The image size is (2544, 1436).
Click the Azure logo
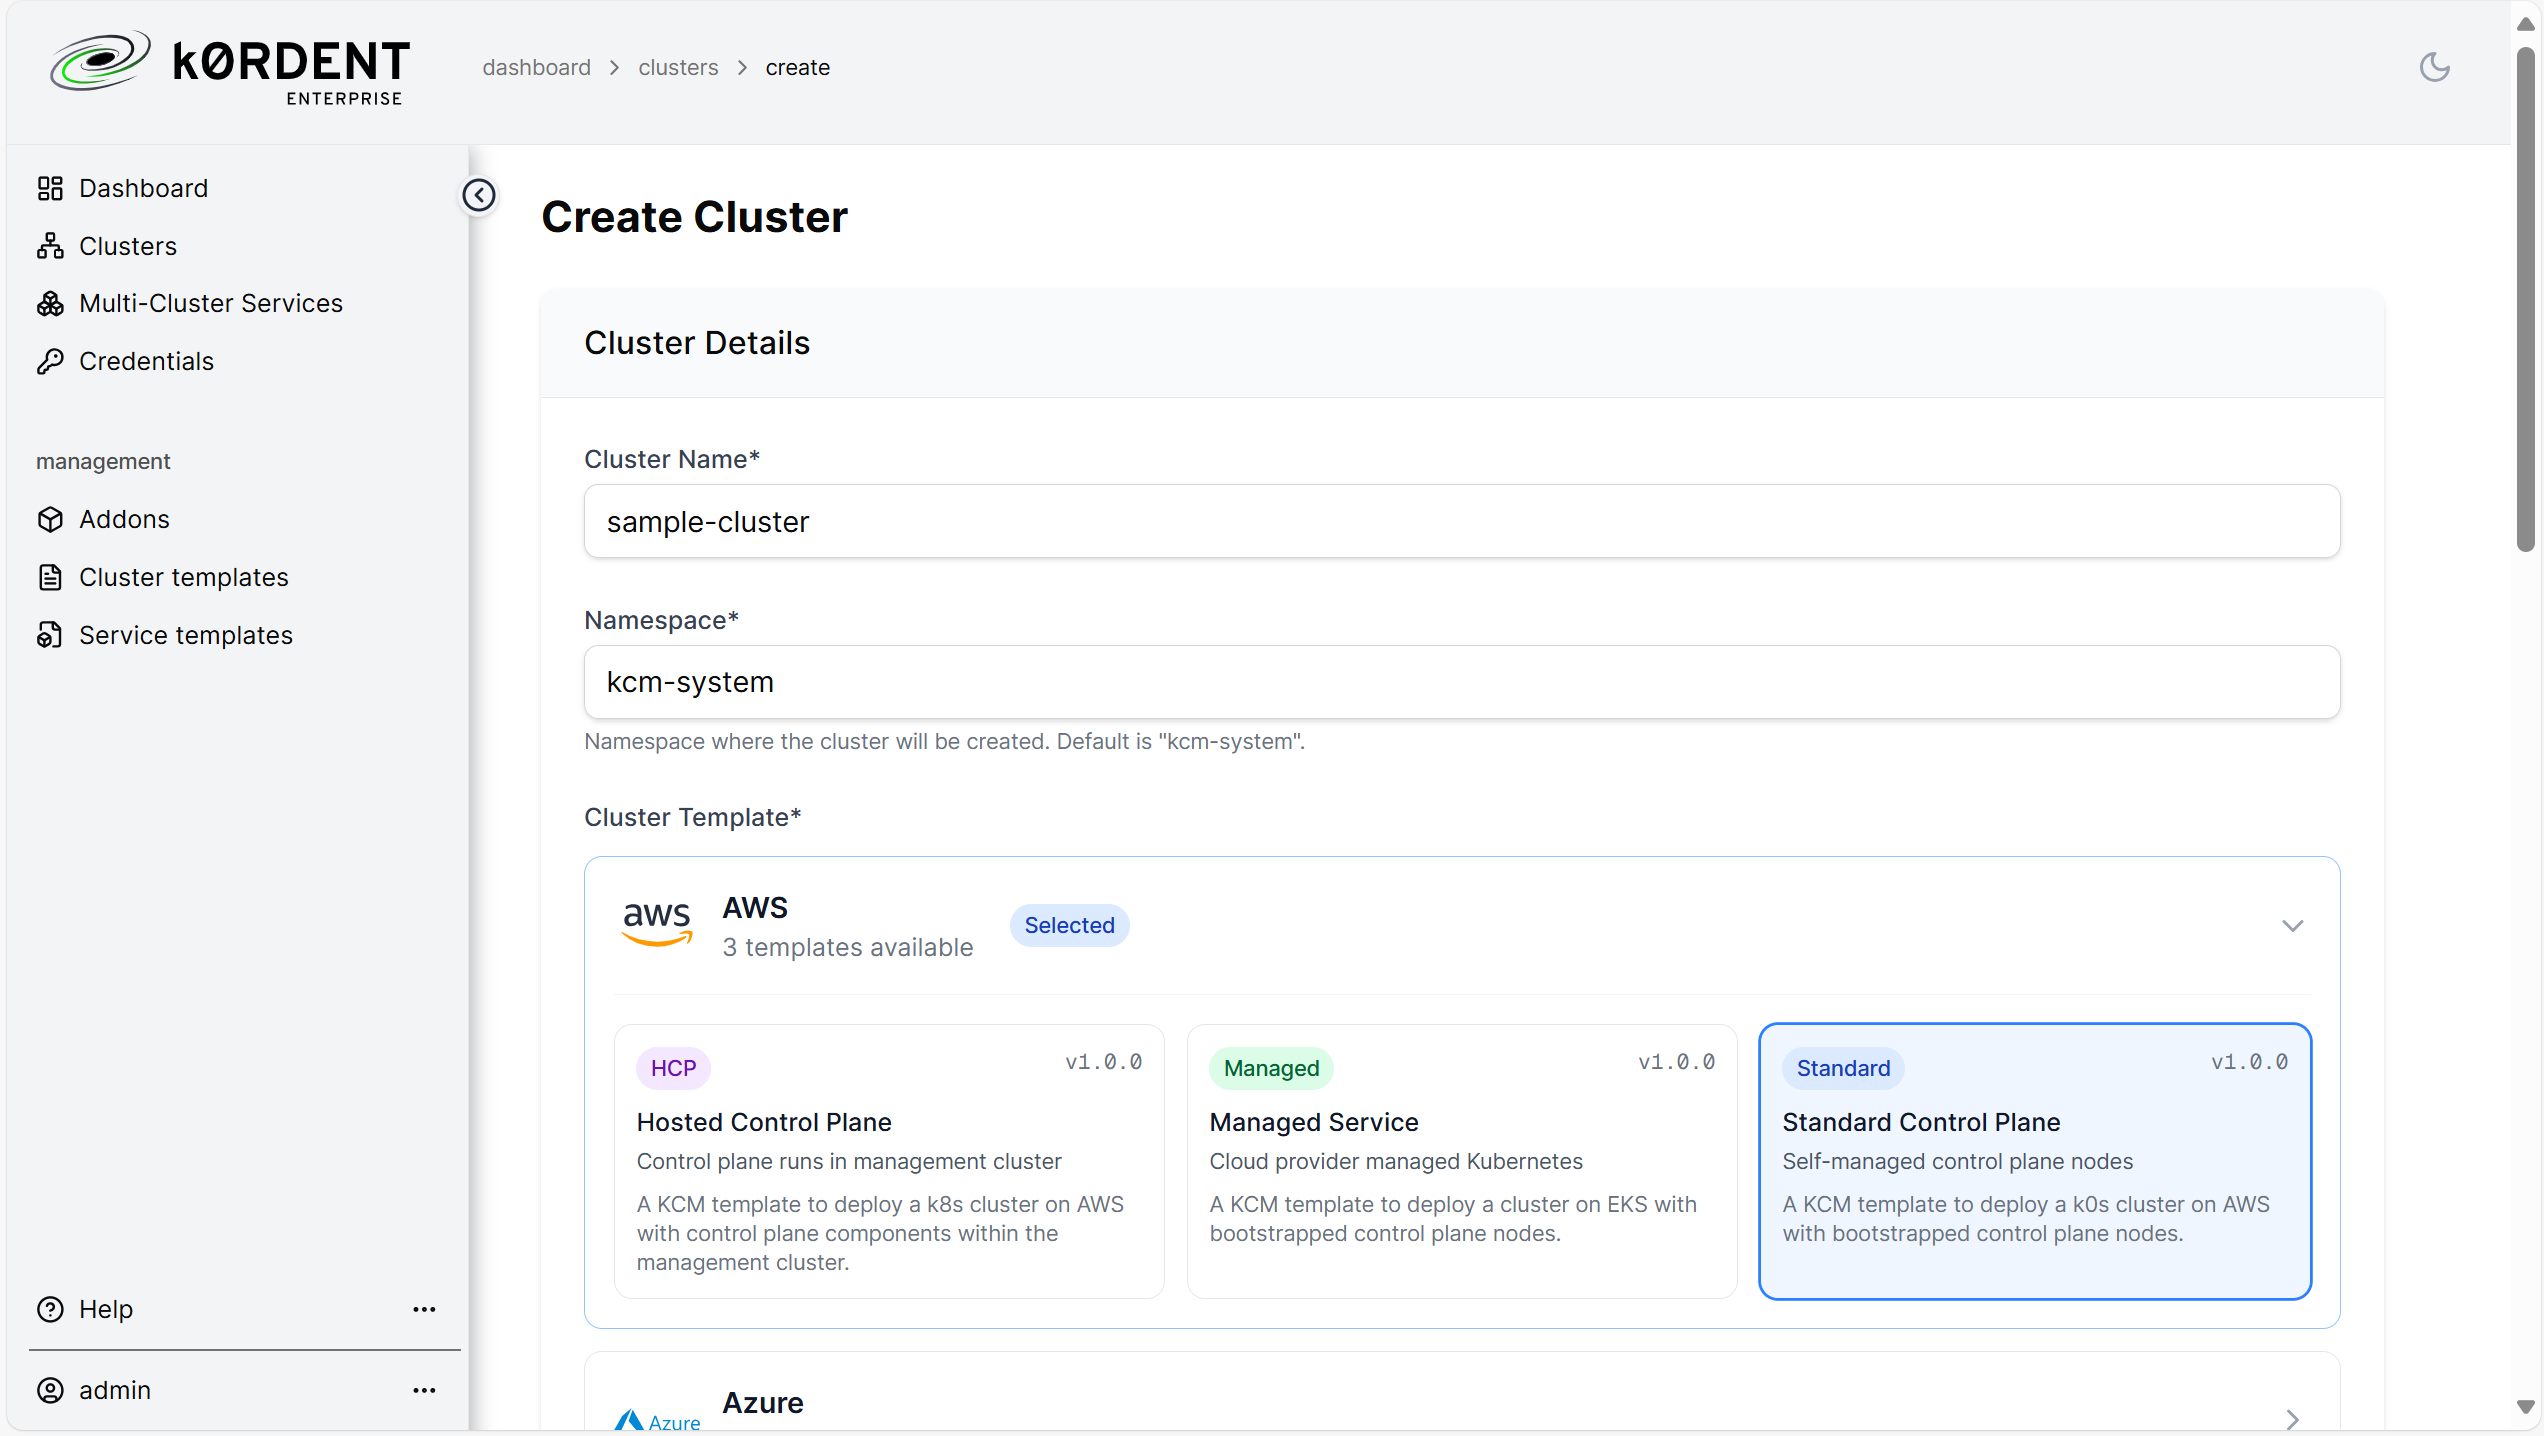click(x=657, y=1421)
